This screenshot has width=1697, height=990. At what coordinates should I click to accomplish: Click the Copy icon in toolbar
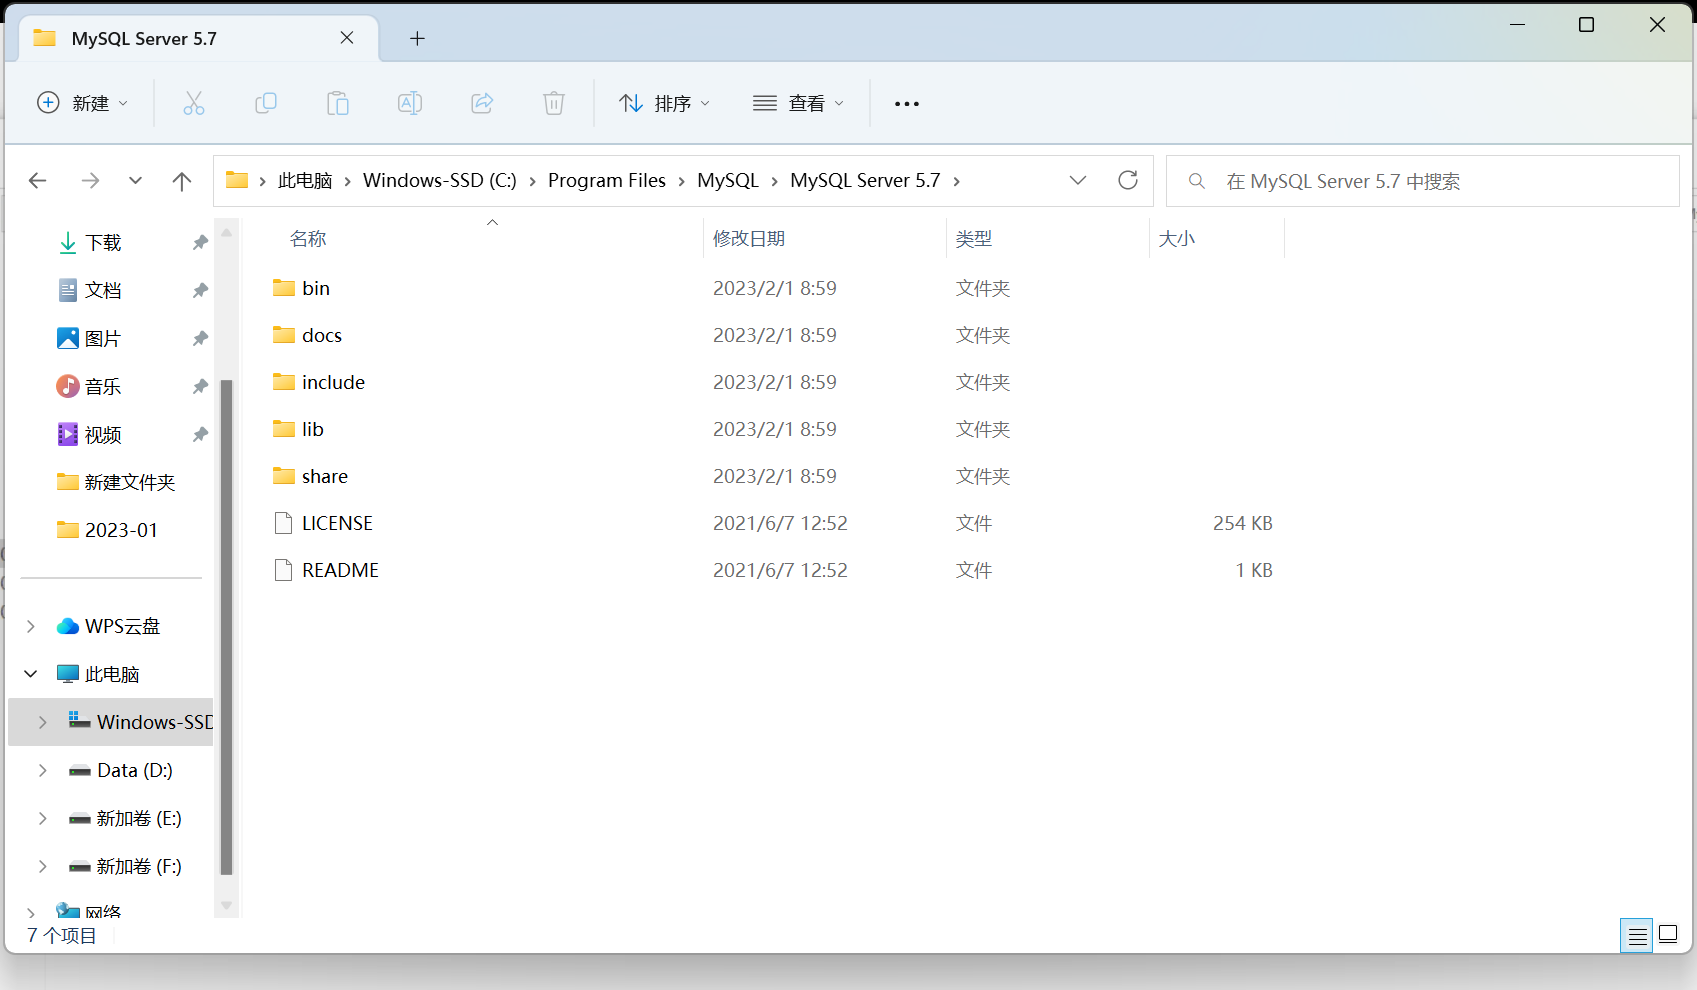[266, 103]
